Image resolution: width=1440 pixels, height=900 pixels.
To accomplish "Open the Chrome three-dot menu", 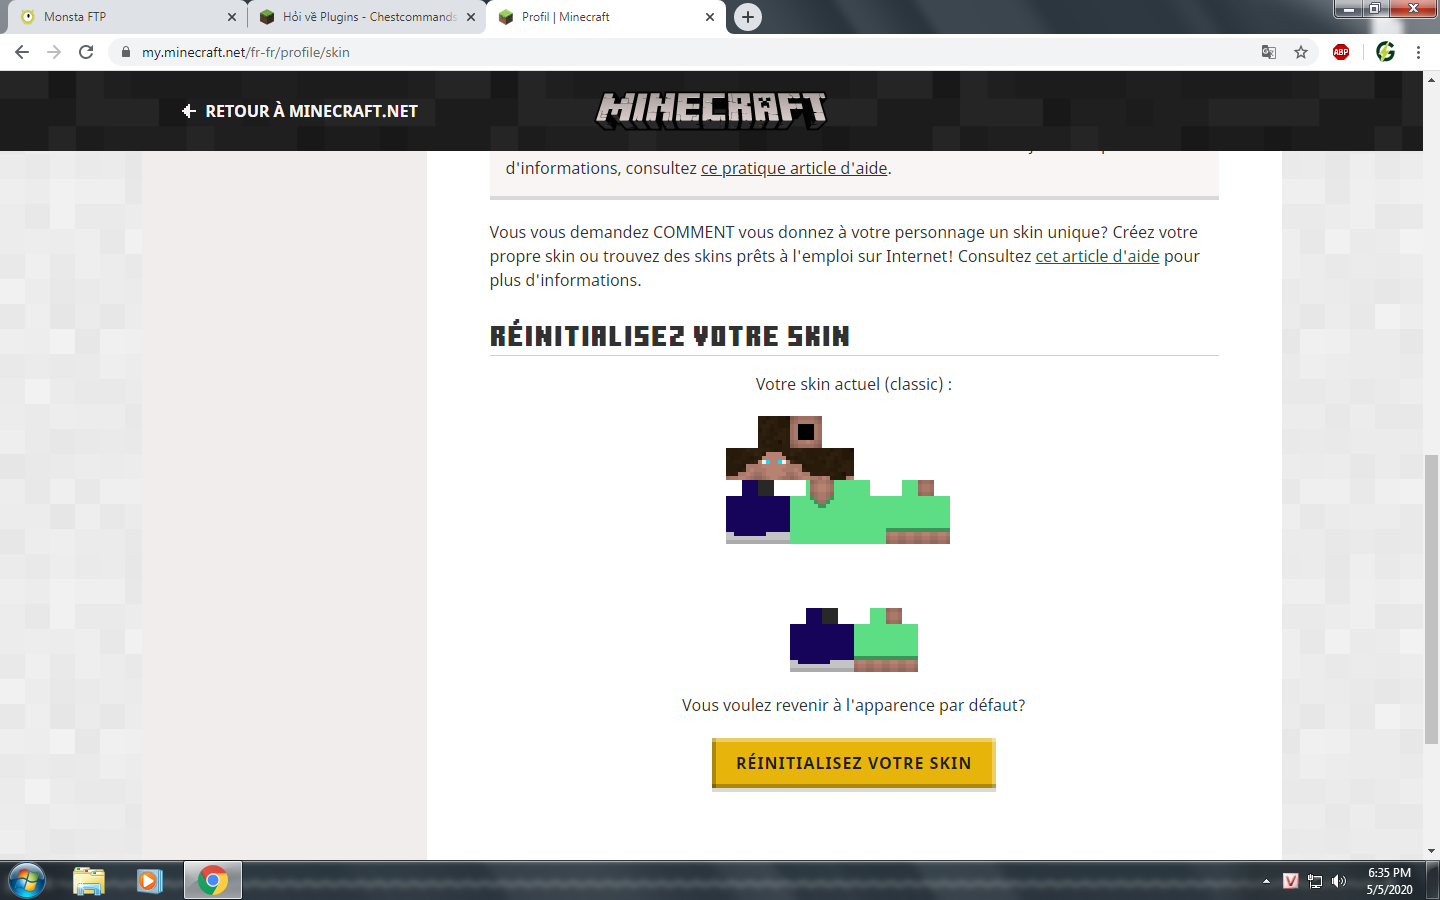I will coord(1418,52).
